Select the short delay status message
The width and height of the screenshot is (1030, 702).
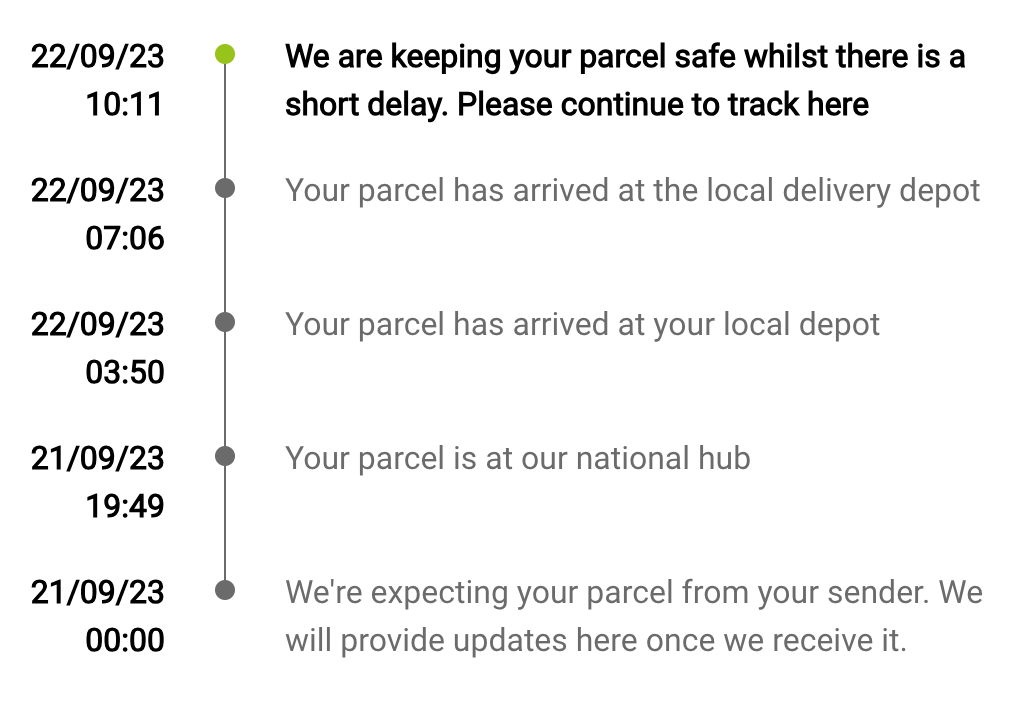coord(624,80)
